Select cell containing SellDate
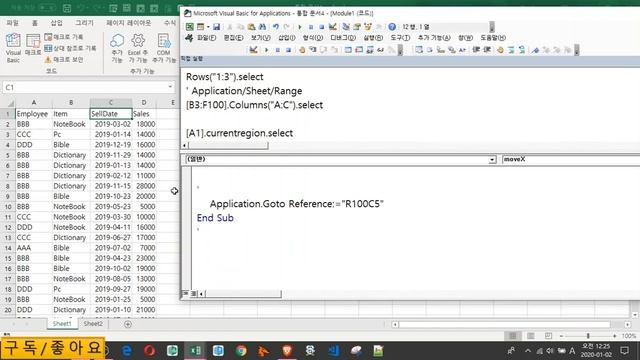Image resolution: width=640 pixels, height=360 pixels. [111, 113]
